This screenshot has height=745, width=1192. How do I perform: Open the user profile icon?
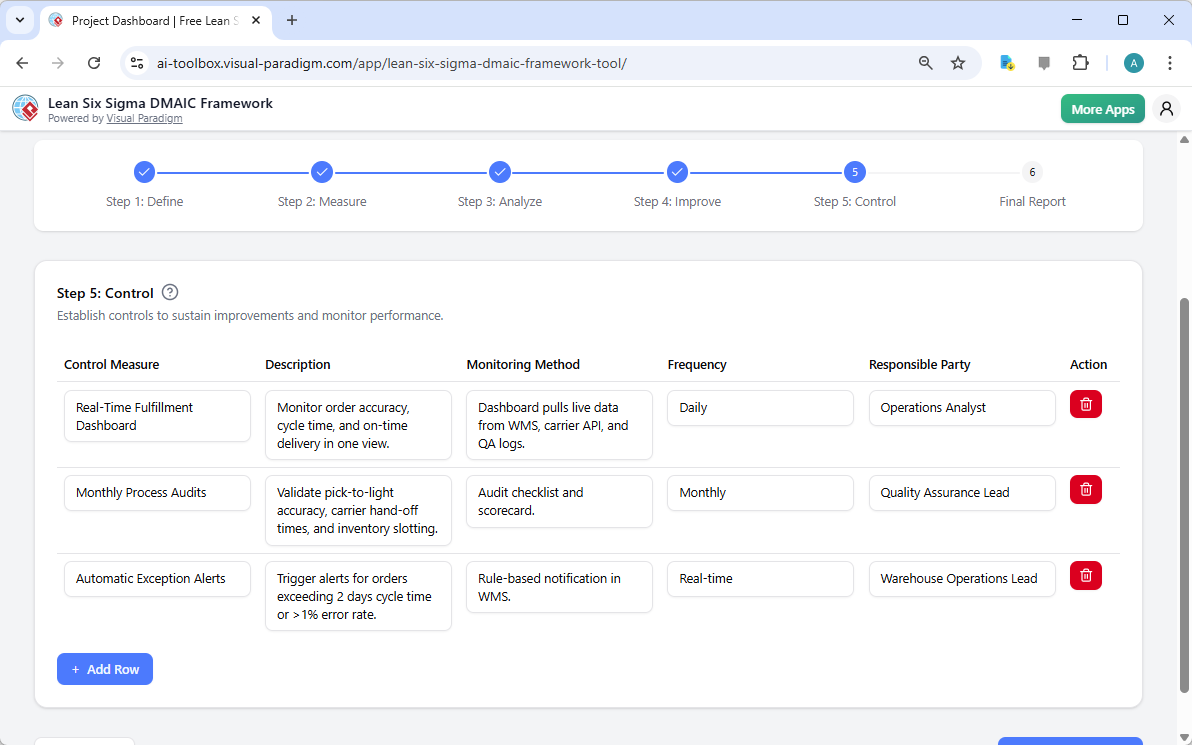tap(1166, 108)
